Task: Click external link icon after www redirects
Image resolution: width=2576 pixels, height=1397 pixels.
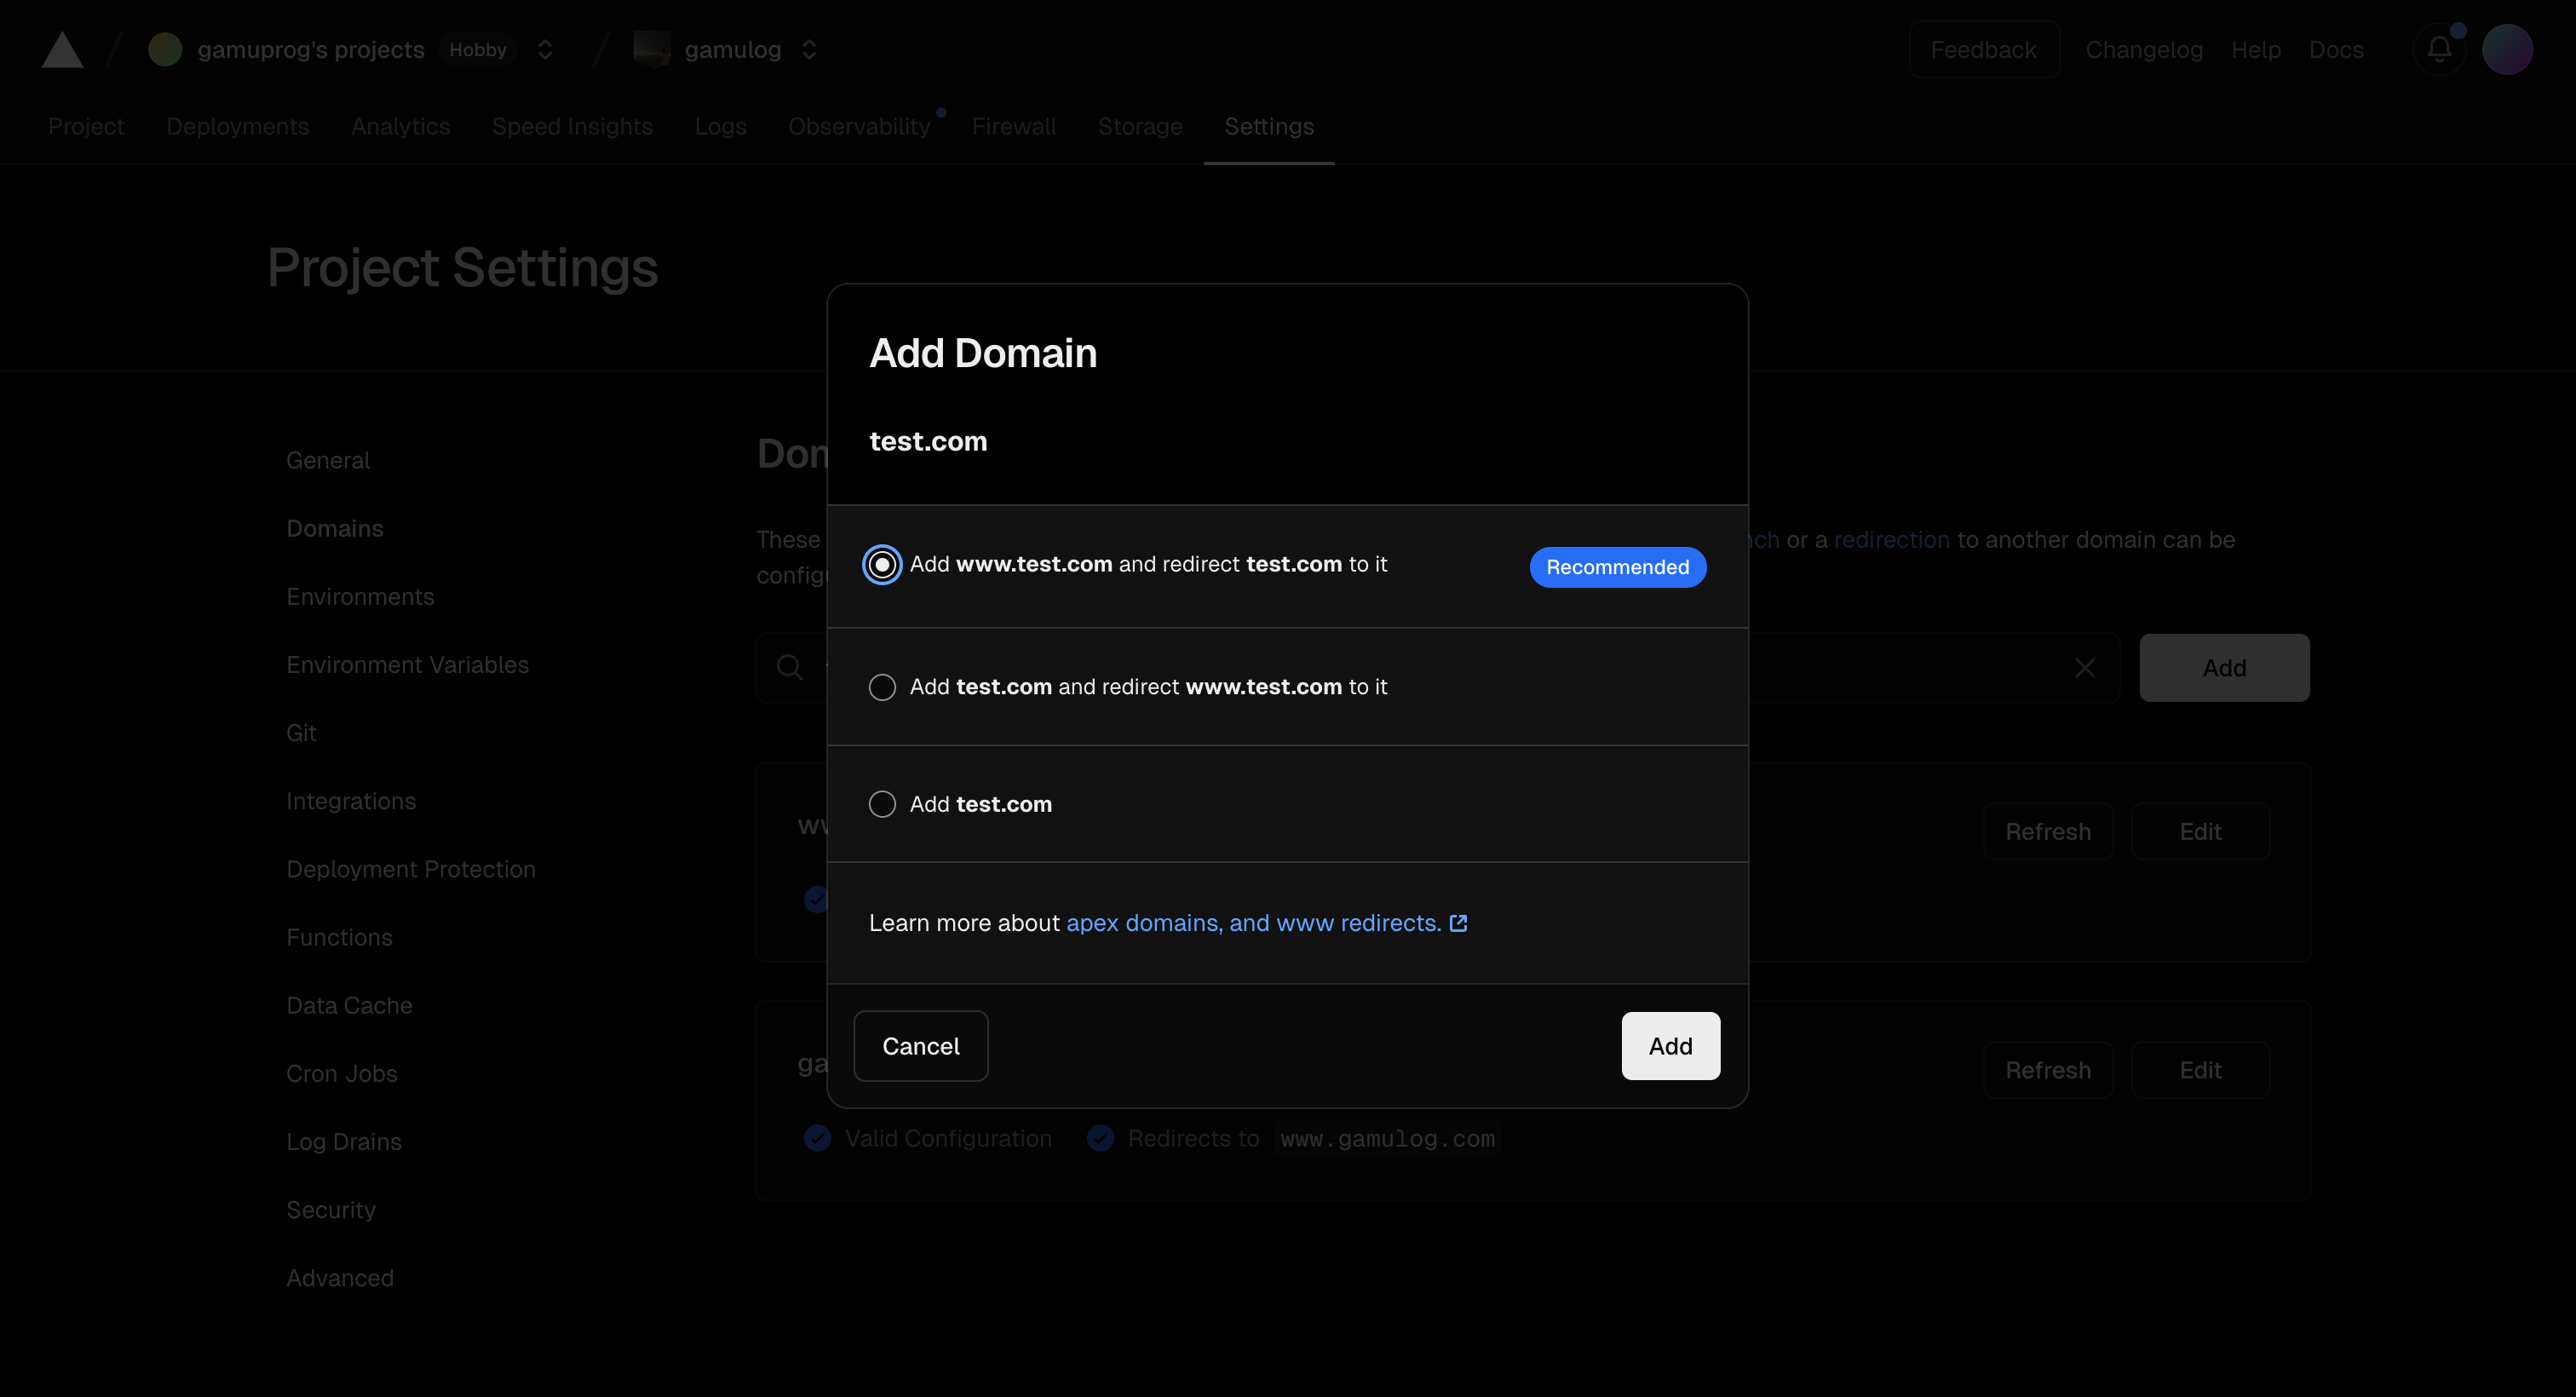Action: [x=1458, y=923]
